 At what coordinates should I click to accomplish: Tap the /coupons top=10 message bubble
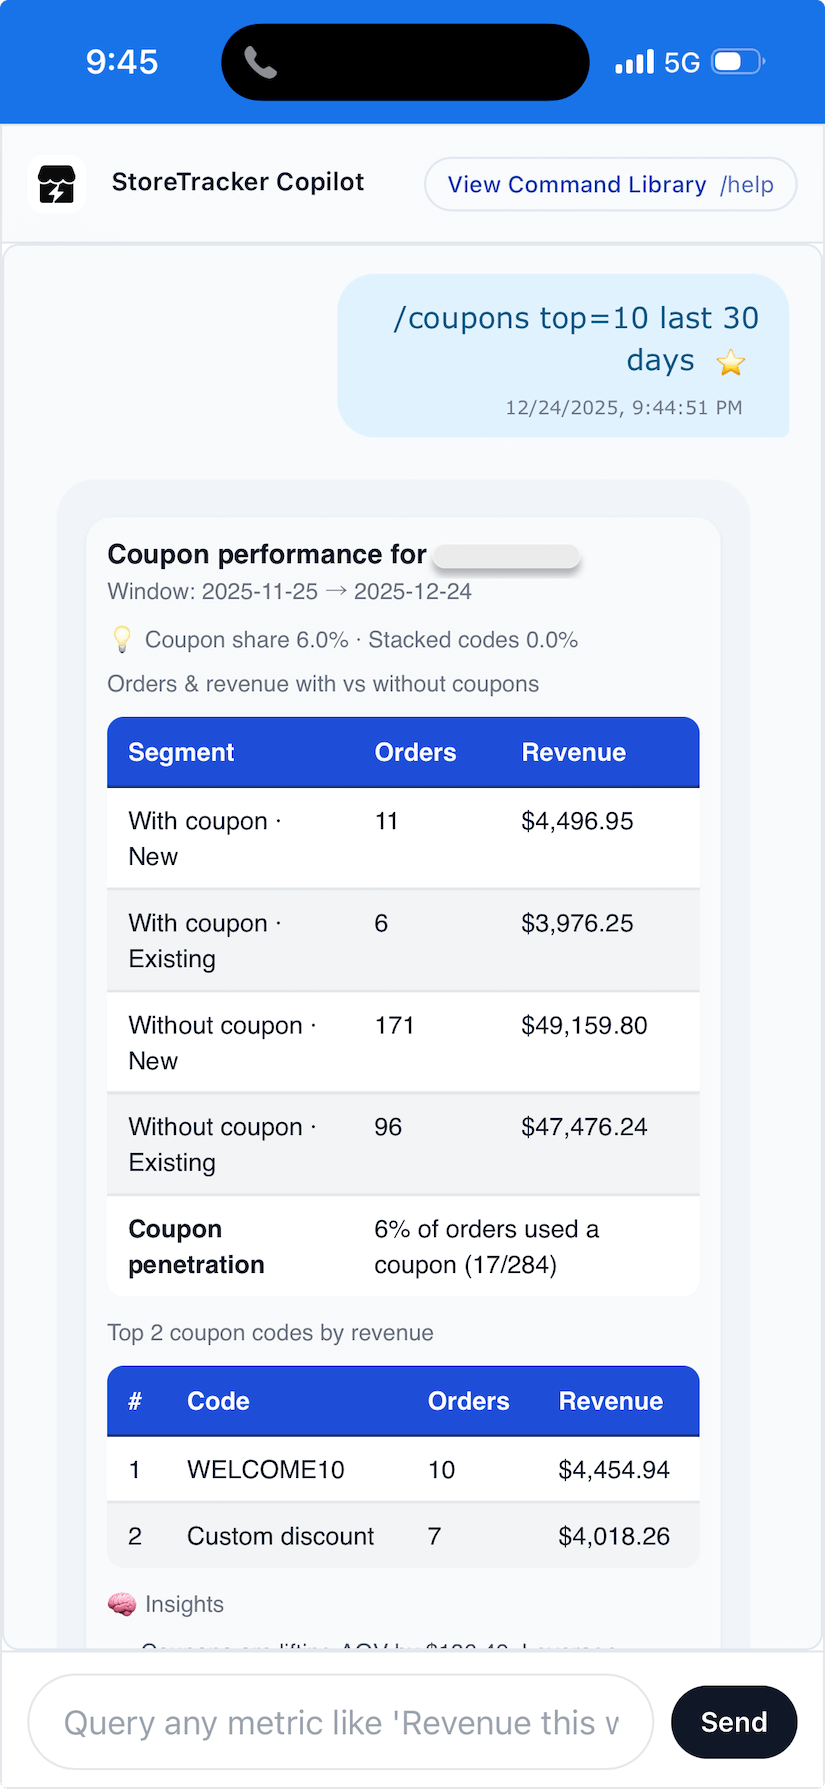(x=563, y=355)
